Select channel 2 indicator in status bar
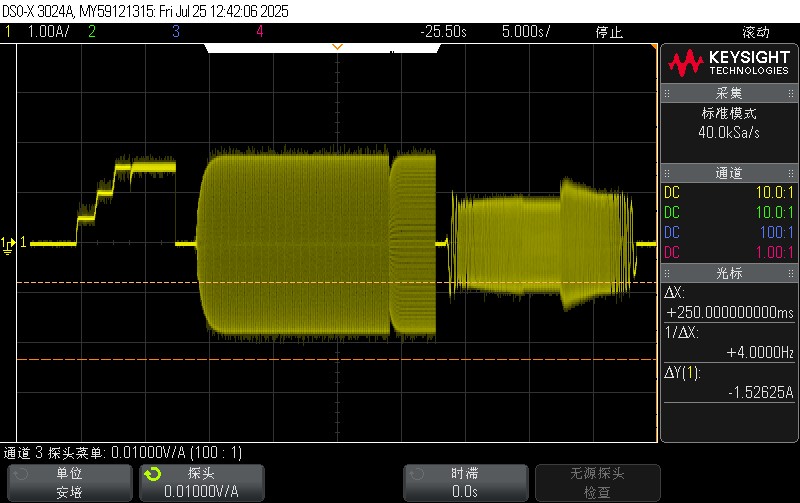This screenshot has width=800, height=503. 91,31
